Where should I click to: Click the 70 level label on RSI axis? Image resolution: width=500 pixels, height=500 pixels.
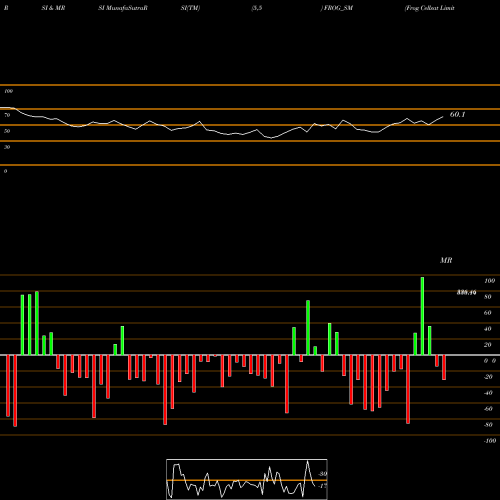[x=7, y=115]
